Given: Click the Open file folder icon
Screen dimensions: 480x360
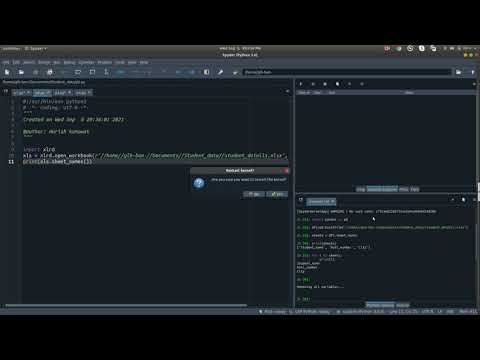Looking at the screenshot, I should pyautogui.click(x=21, y=72).
